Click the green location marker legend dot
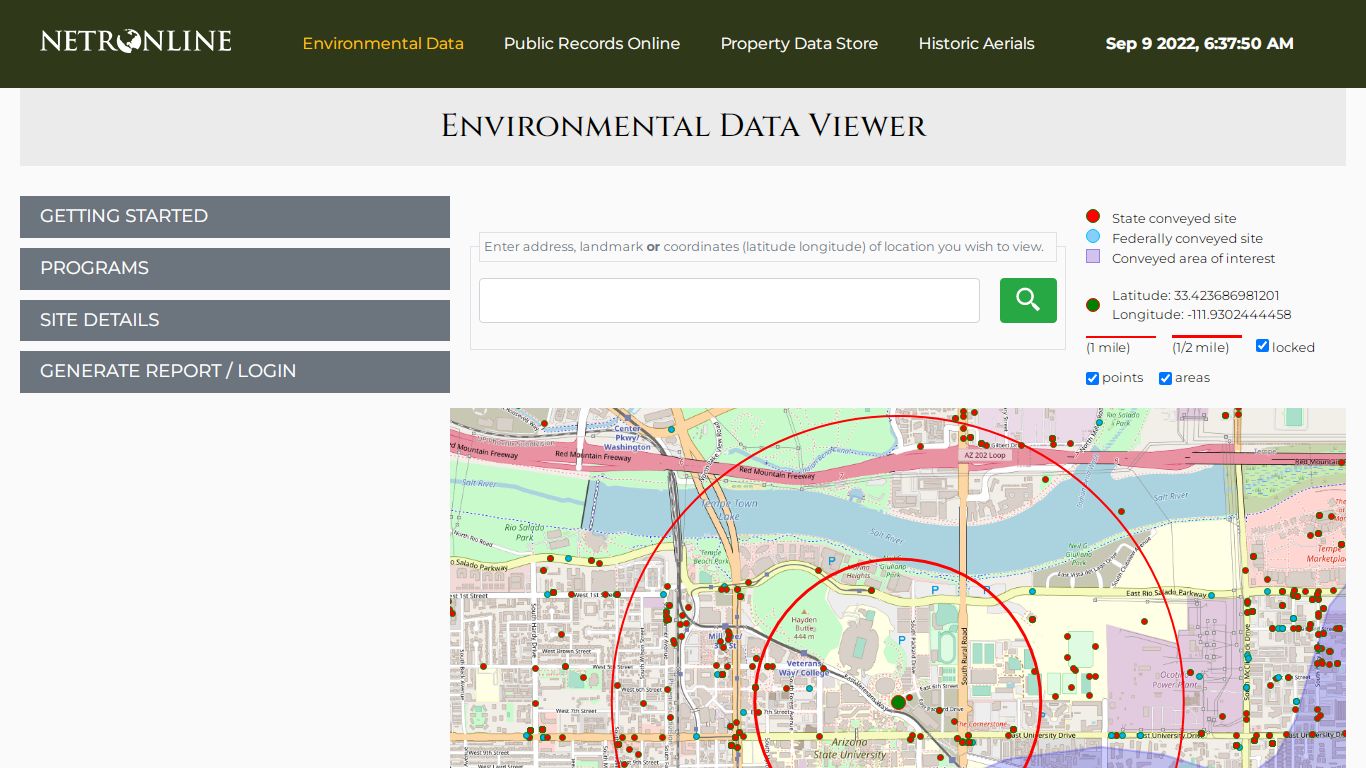This screenshot has height=768, width=1366. point(1093,305)
